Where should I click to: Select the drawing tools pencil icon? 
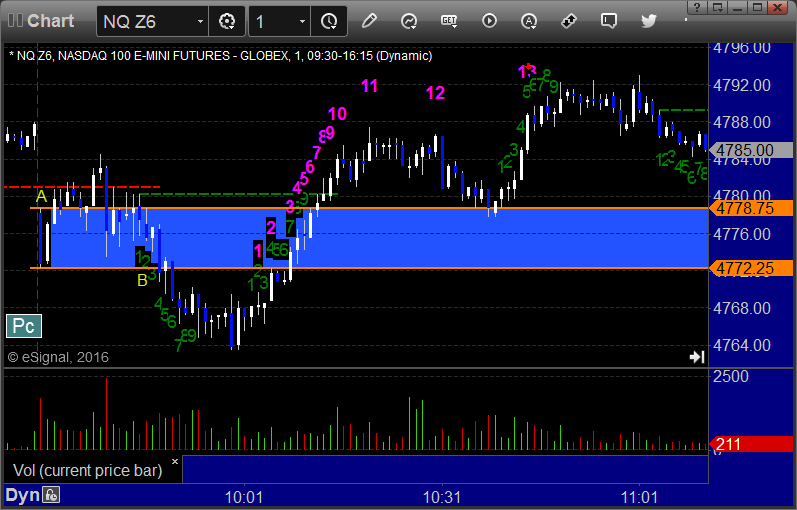tap(369, 21)
